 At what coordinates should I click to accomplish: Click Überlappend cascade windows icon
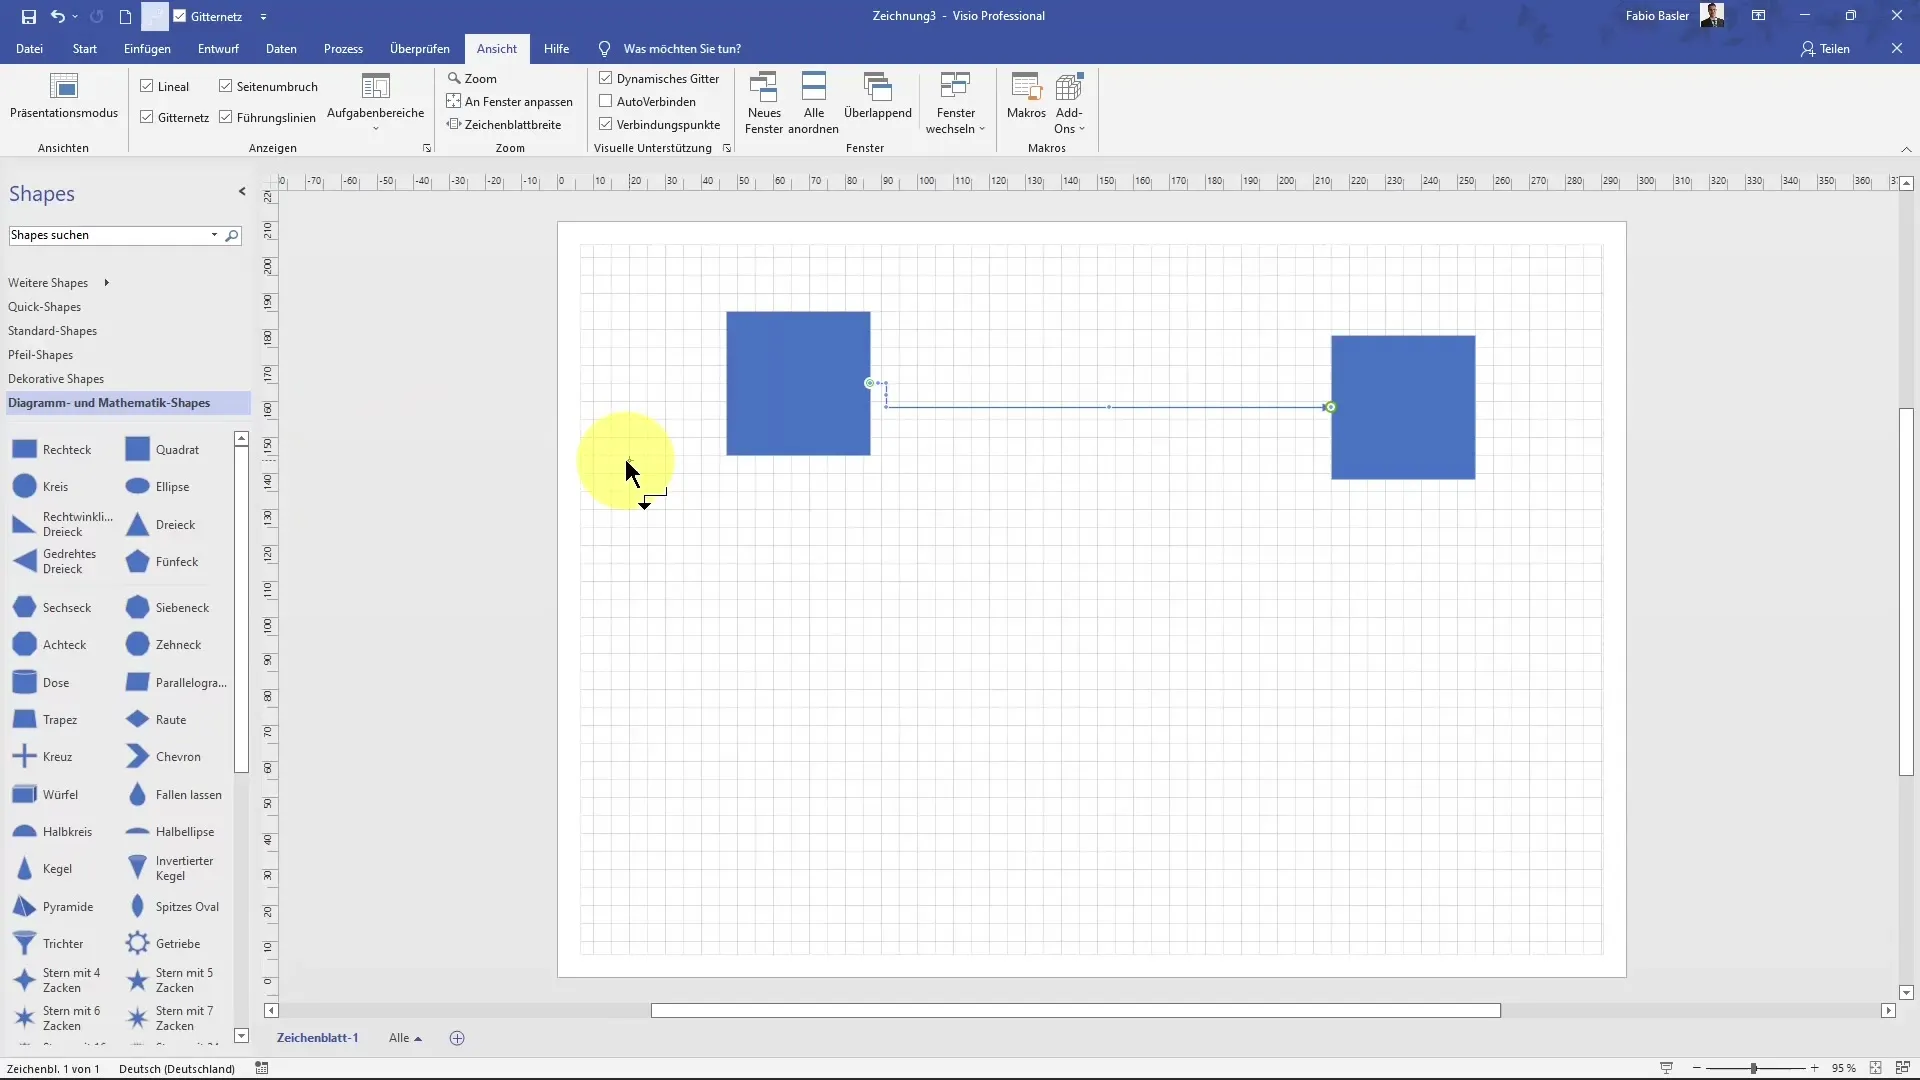[878, 96]
